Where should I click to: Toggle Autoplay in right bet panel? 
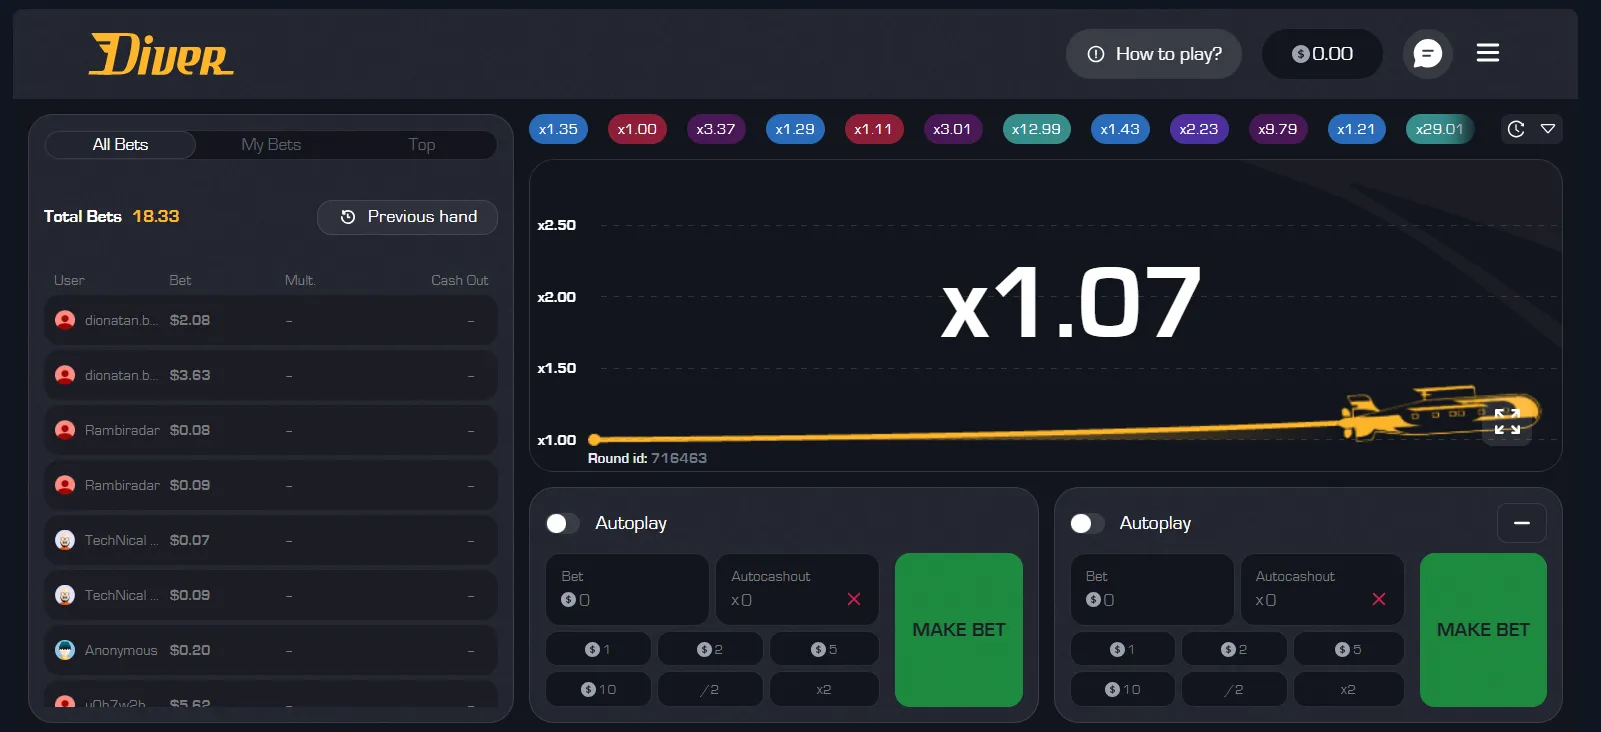1087,523
